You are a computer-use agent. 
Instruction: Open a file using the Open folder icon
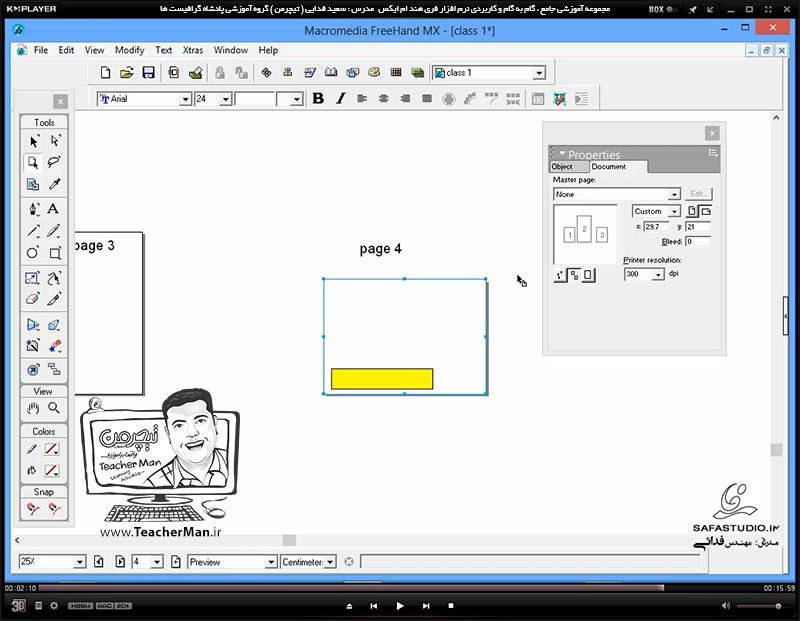127,72
